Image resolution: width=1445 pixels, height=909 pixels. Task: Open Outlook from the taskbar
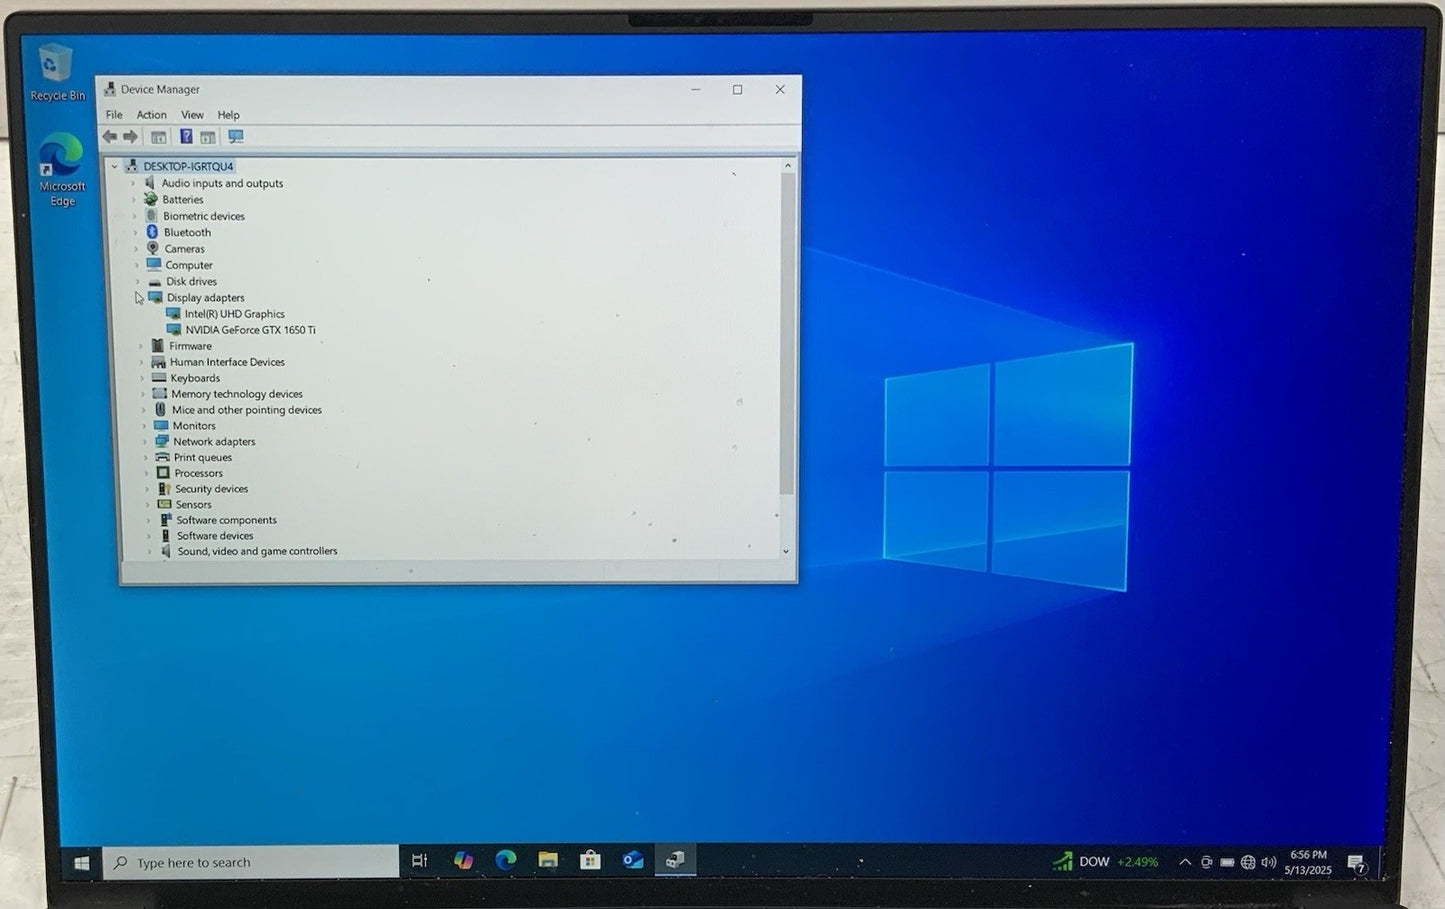[633, 860]
